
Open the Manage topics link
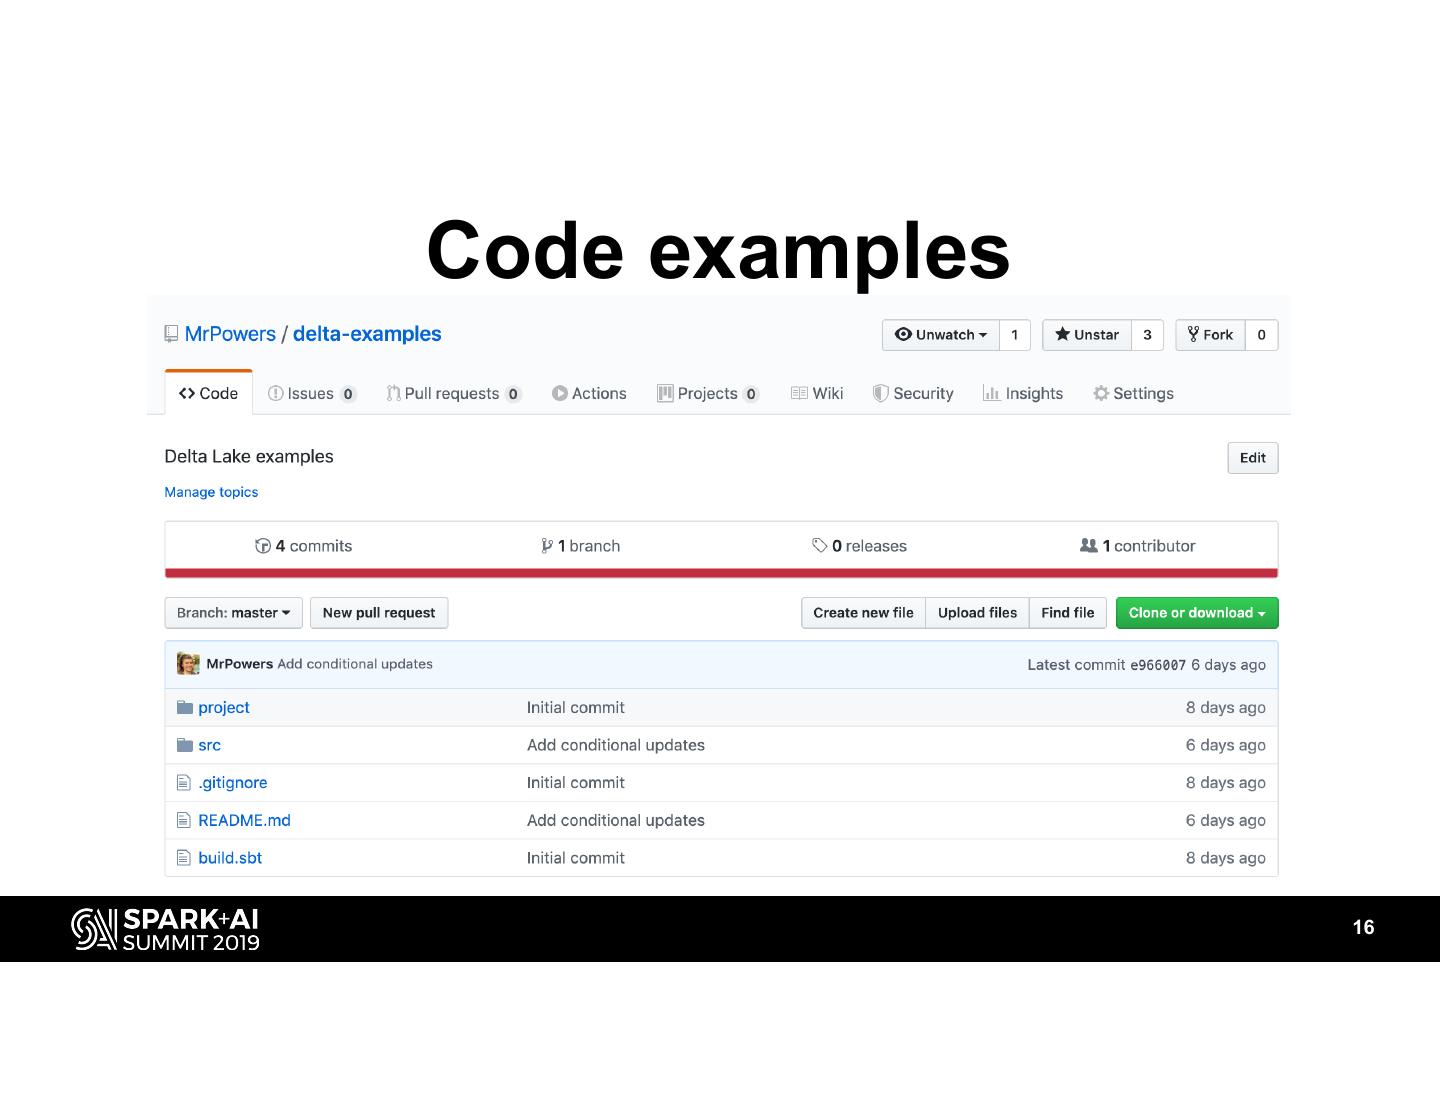pos(211,492)
